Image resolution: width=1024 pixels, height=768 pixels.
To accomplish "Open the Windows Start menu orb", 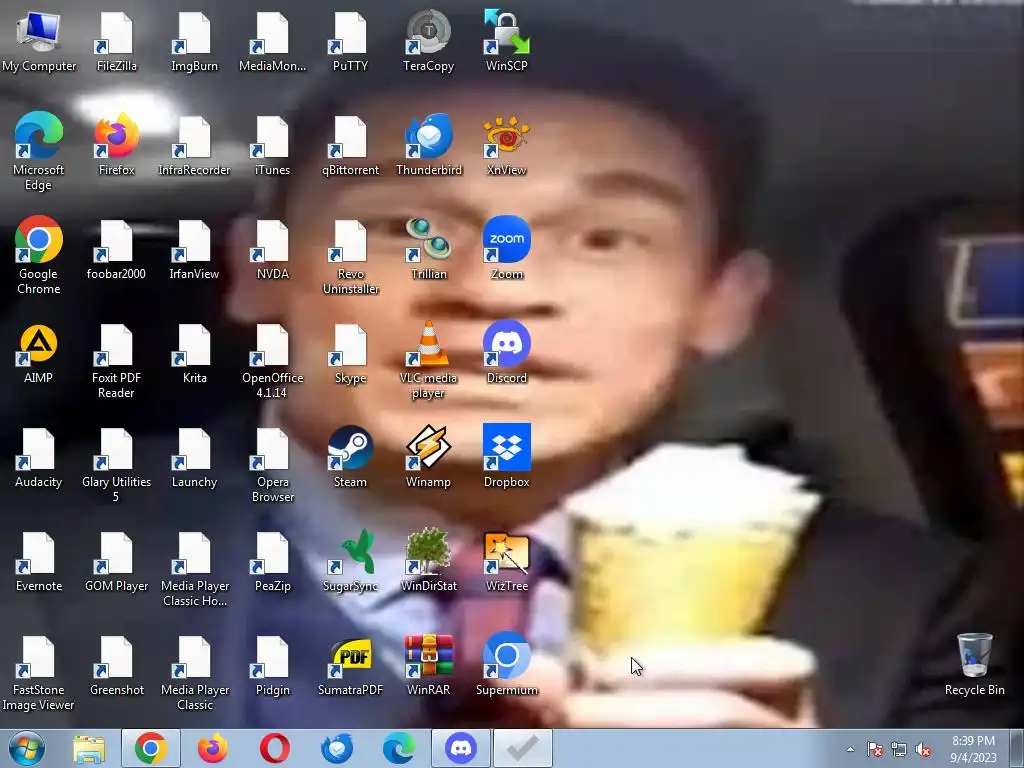I will (x=27, y=748).
